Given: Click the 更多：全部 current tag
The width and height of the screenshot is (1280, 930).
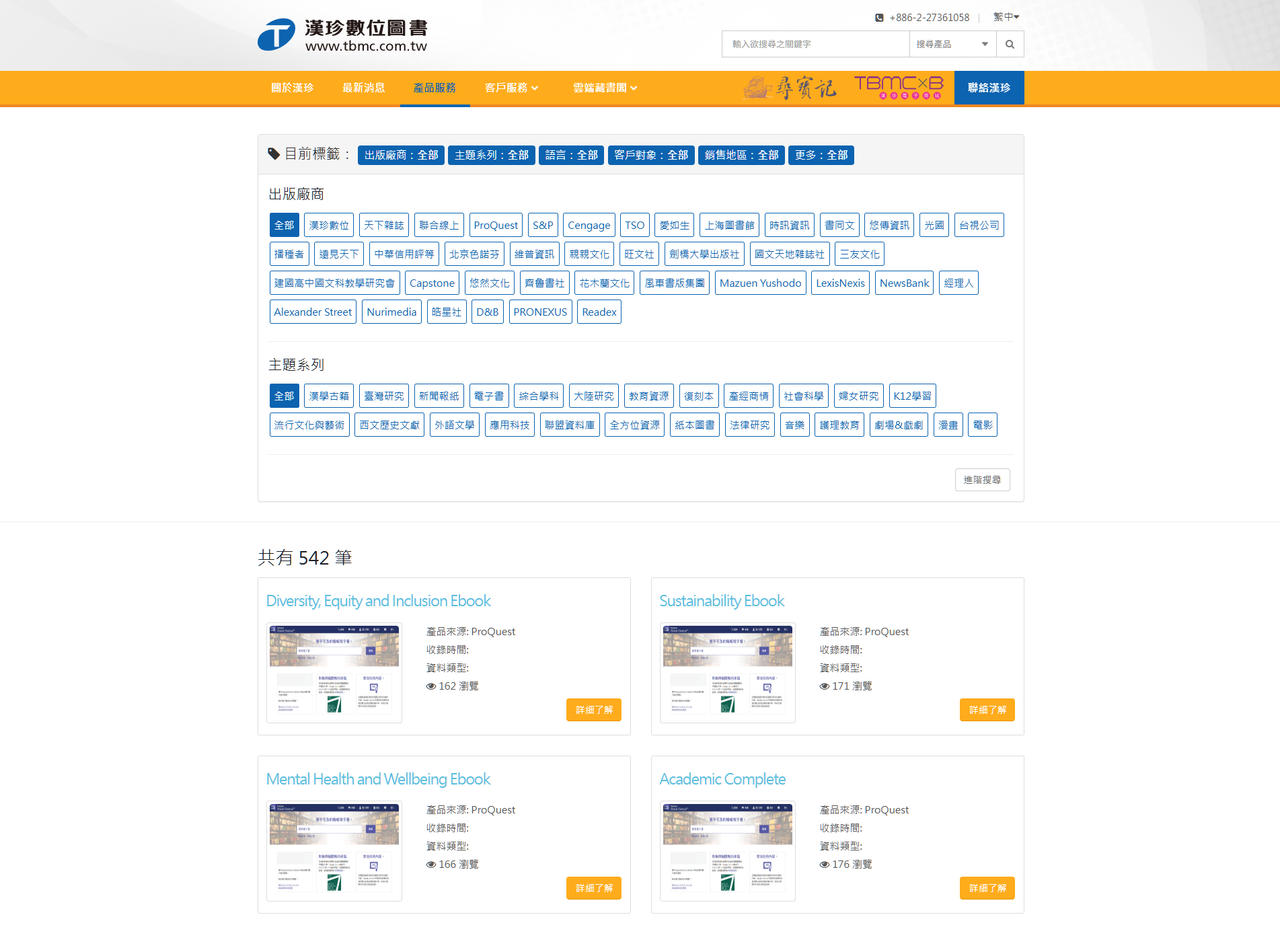Looking at the screenshot, I should pos(821,155).
